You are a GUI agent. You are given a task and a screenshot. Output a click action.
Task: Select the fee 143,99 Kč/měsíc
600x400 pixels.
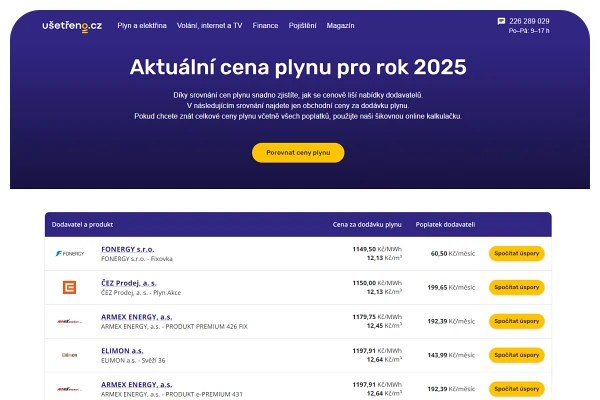451,355
